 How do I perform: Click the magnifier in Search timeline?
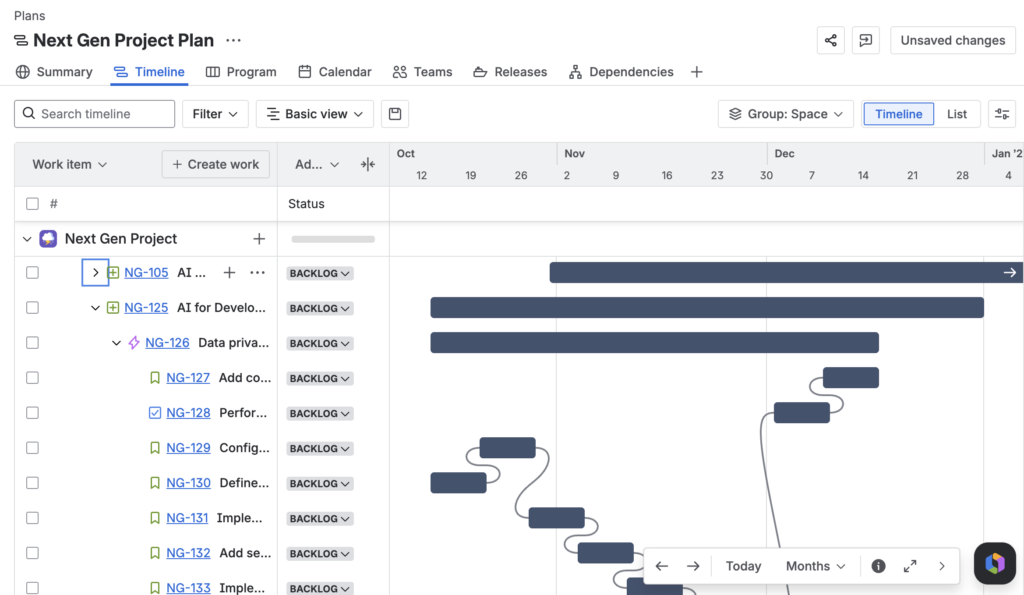pyautogui.click(x=29, y=114)
